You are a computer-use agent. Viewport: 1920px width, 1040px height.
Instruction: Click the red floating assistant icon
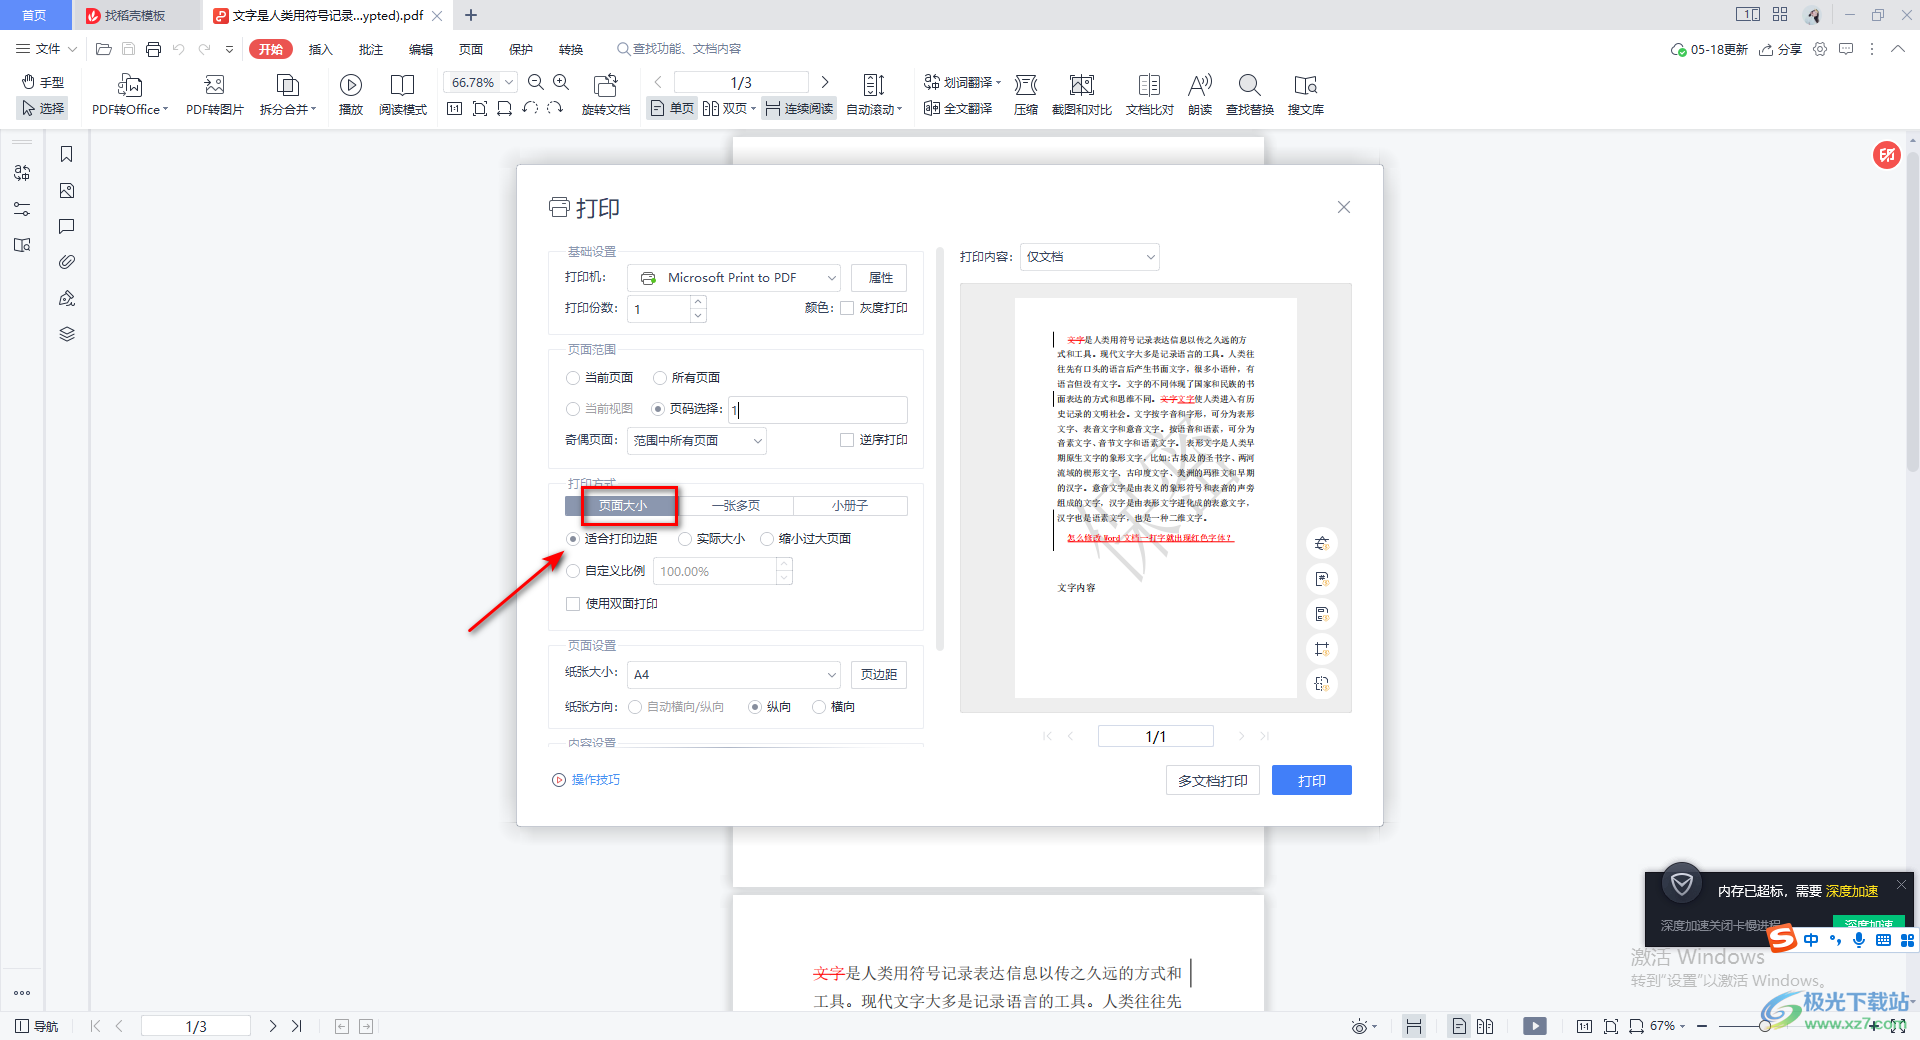[1886, 155]
